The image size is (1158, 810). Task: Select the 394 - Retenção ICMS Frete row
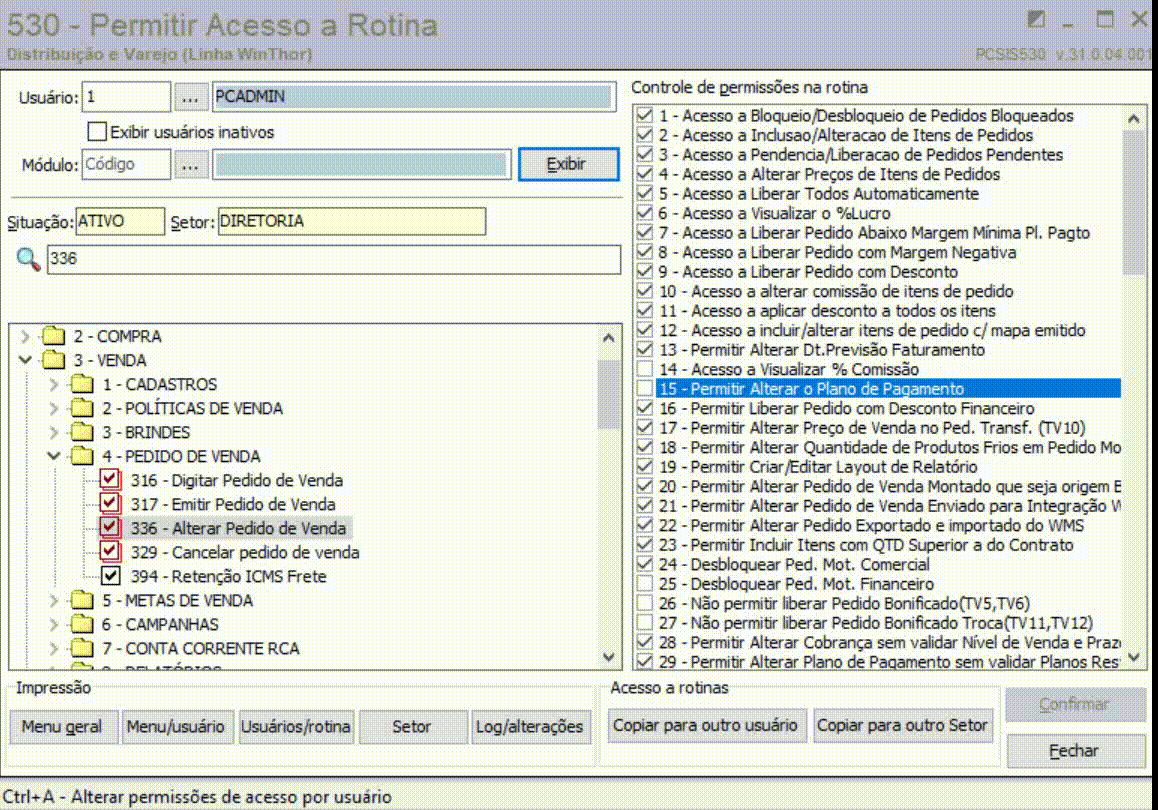pos(228,576)
